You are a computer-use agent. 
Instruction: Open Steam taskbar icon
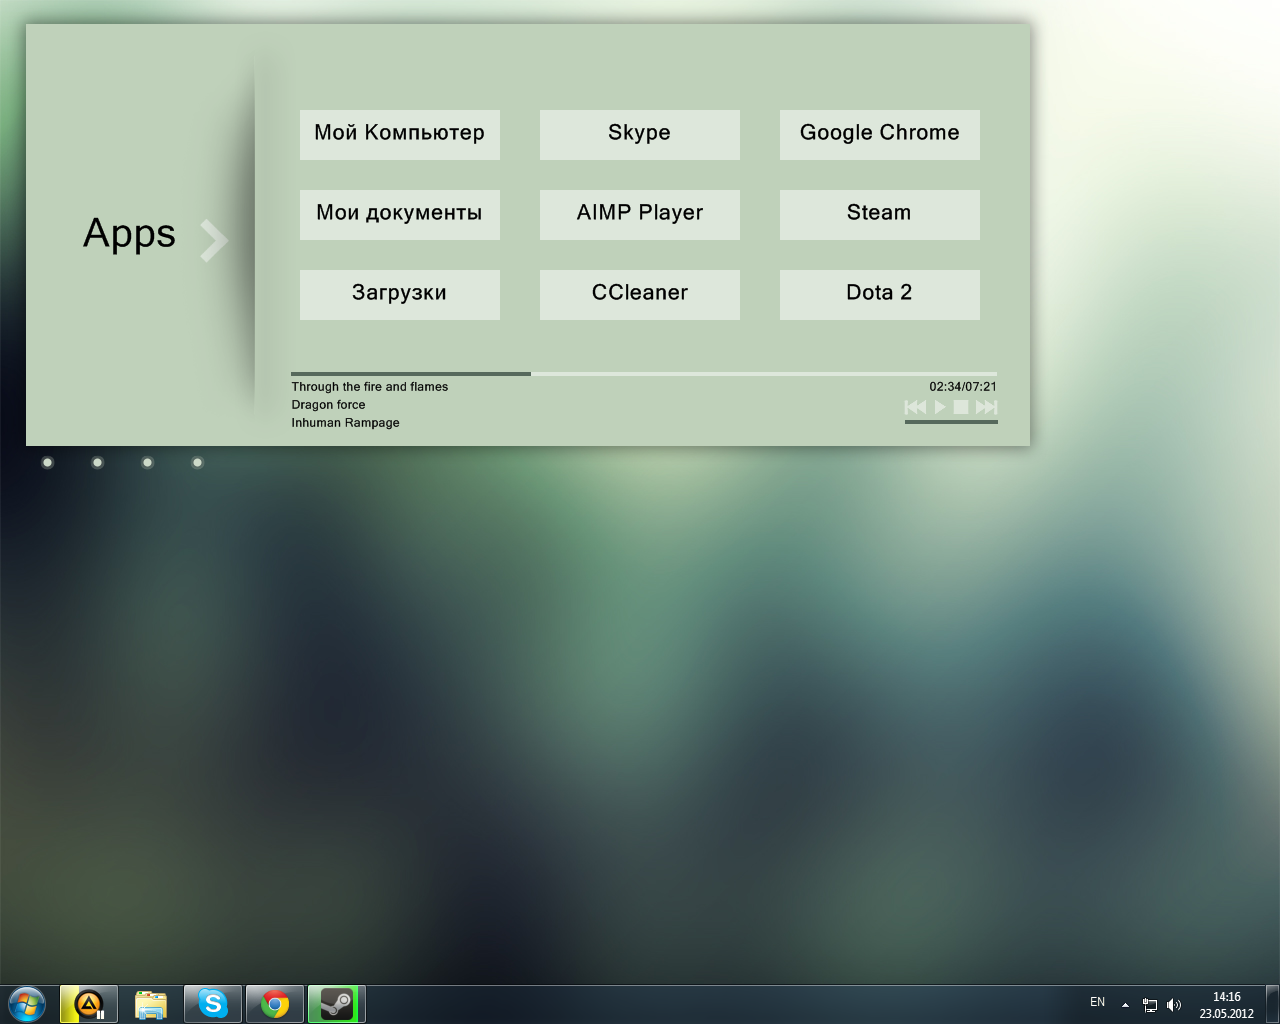[337, 1004]
